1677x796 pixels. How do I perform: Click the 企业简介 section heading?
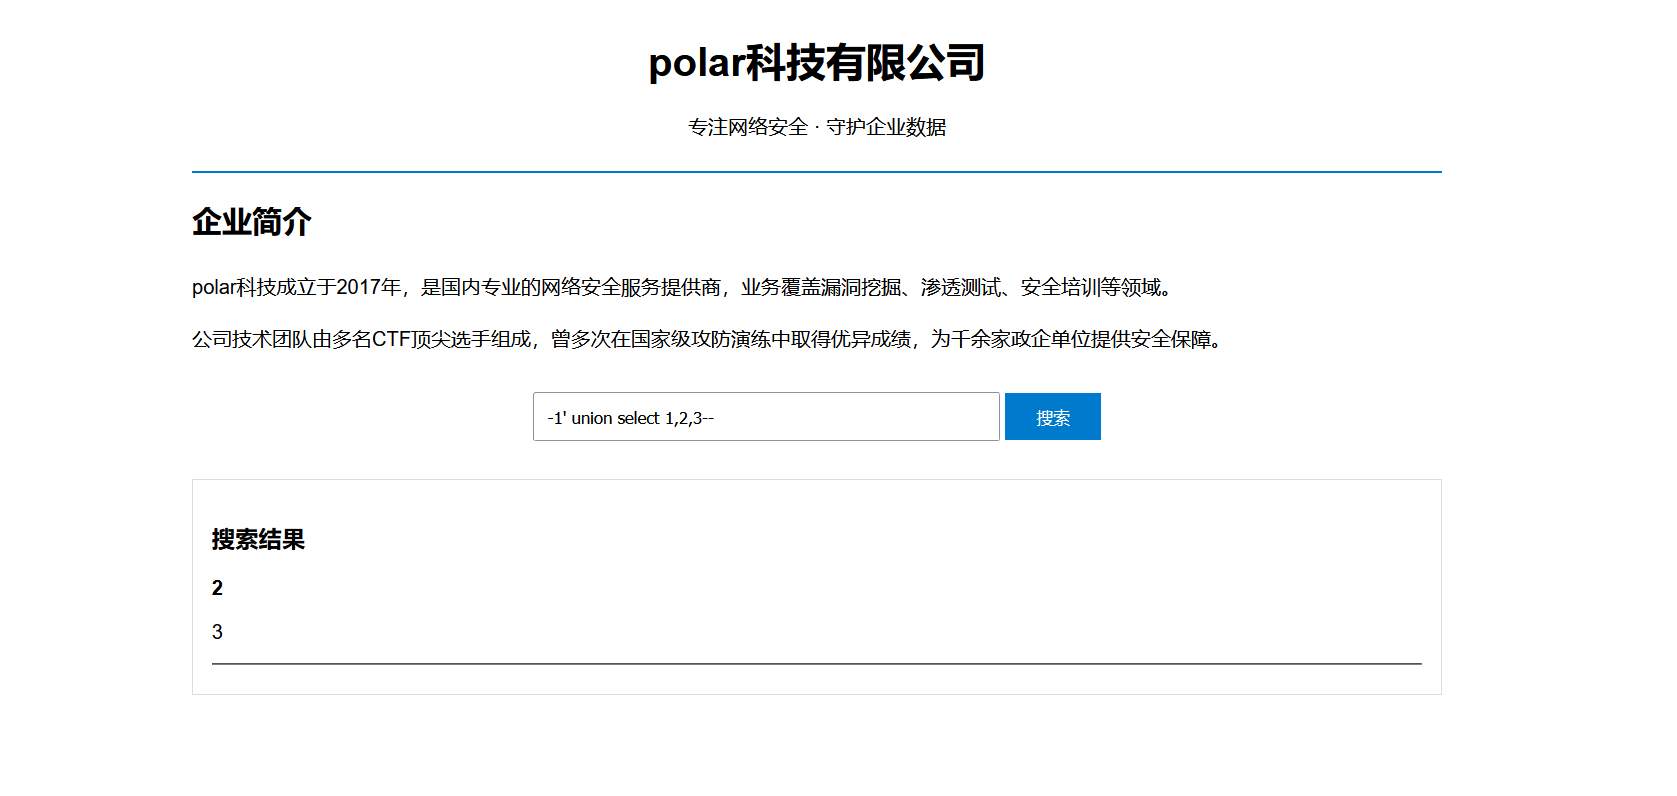pos(252,222)
